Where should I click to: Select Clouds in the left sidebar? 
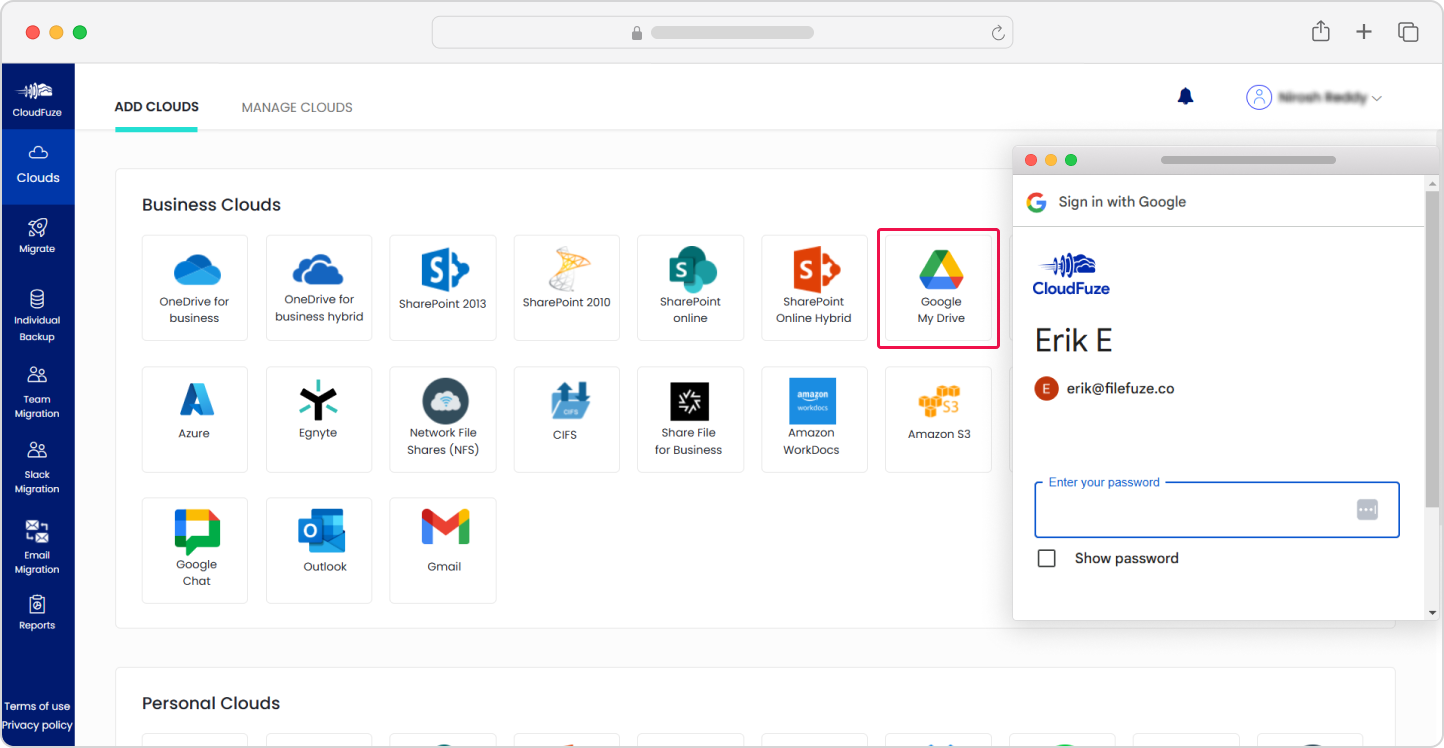click(38, 166)
